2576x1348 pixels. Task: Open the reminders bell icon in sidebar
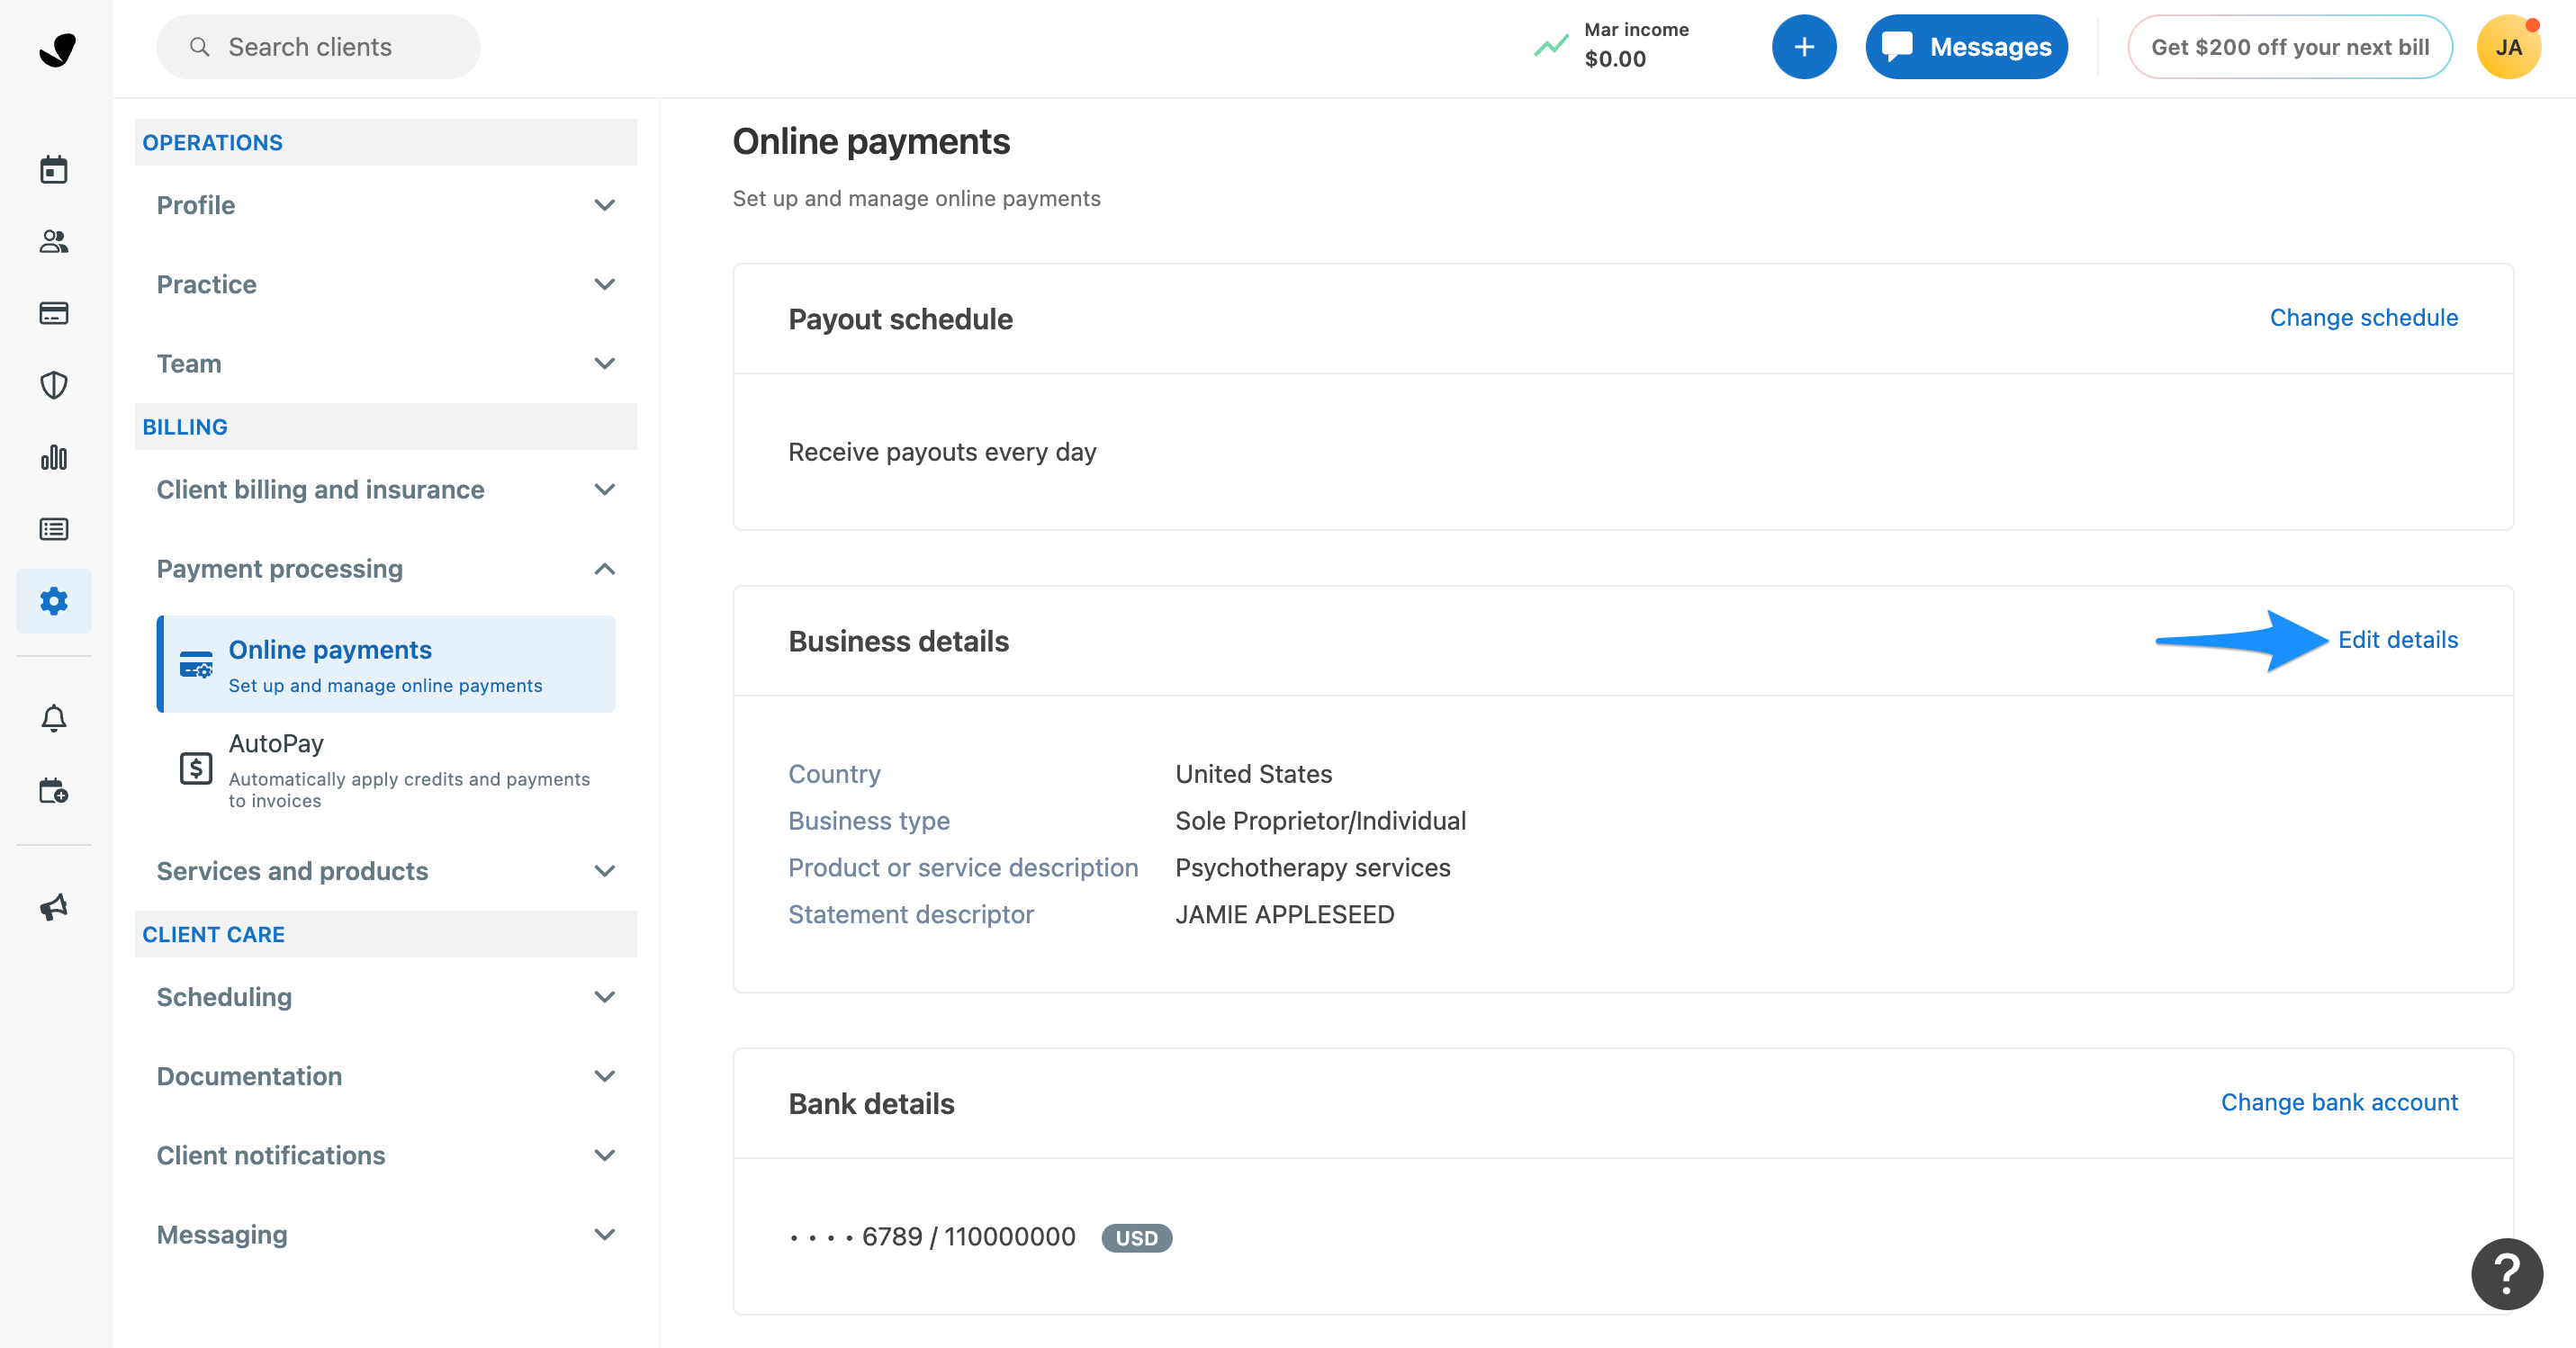point(54,719)
